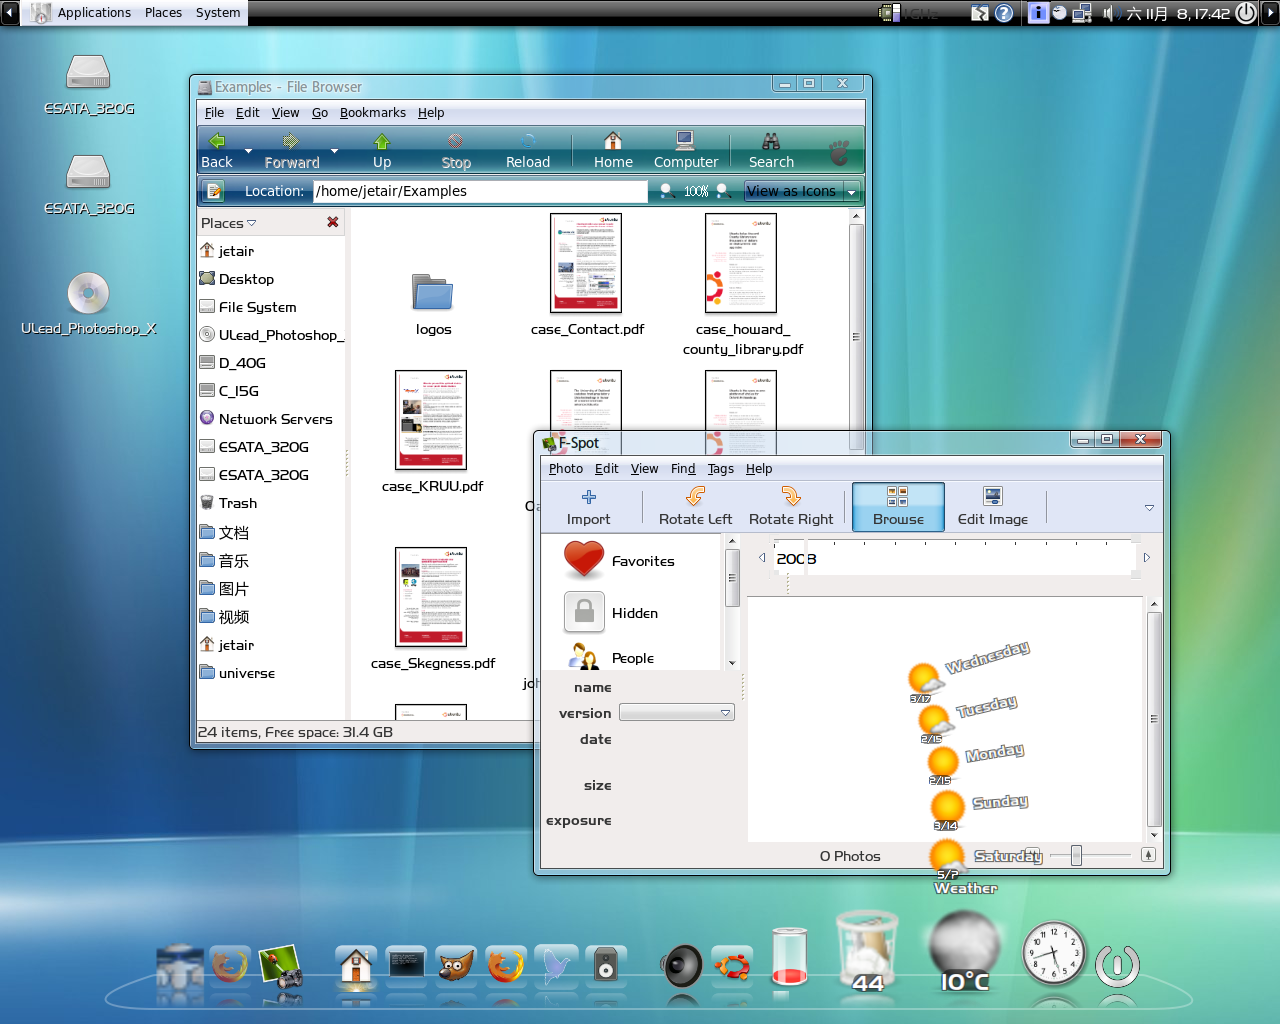The height and width of the screenshot is (1024, 1280).
Task: Click the Ubuntu logo icon in the dock
Action: click(x=732, y=966)
